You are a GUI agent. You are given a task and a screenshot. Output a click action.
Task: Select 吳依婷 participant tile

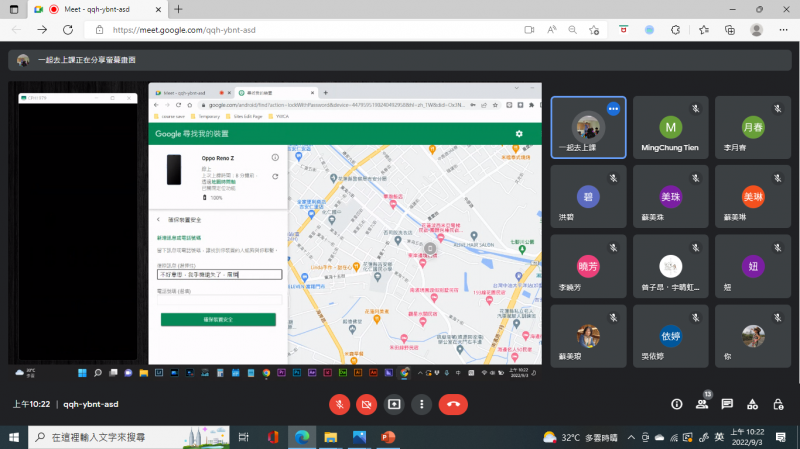[670, 336]
